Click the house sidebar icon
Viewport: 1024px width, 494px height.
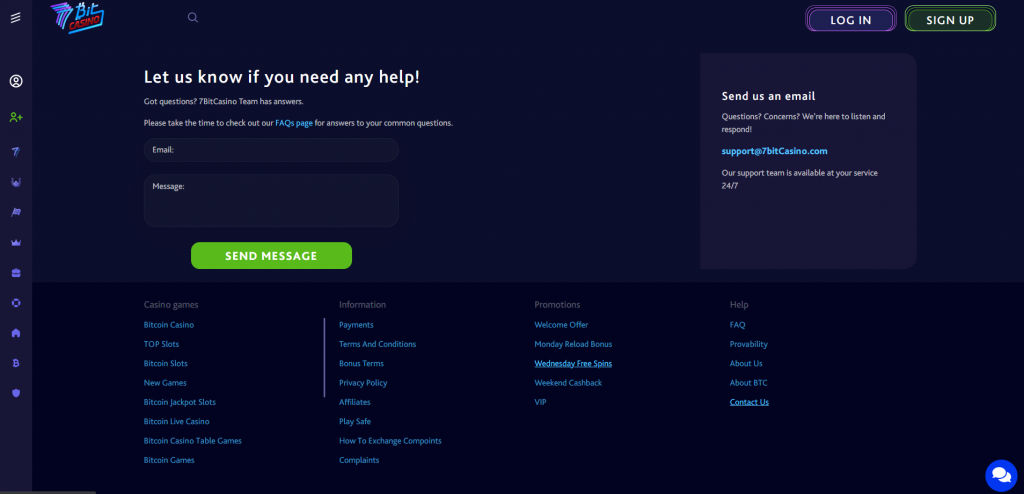tap(16, 333)
